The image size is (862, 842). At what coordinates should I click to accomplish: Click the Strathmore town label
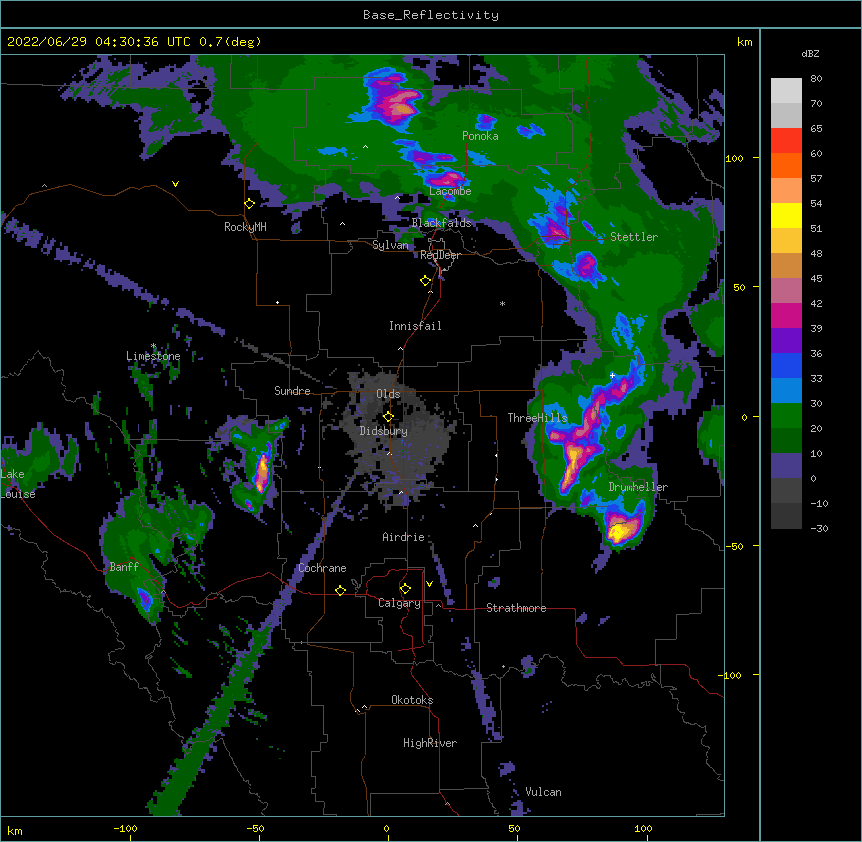(516, 608)
